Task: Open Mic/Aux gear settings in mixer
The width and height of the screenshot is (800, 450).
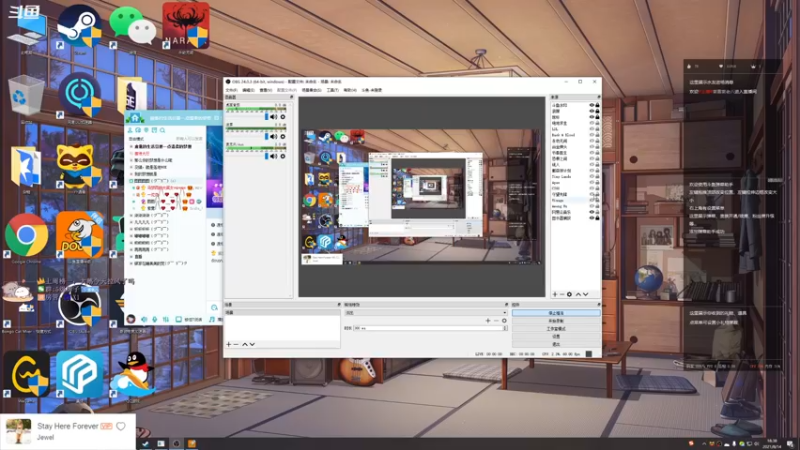Action: coord(283,156)
